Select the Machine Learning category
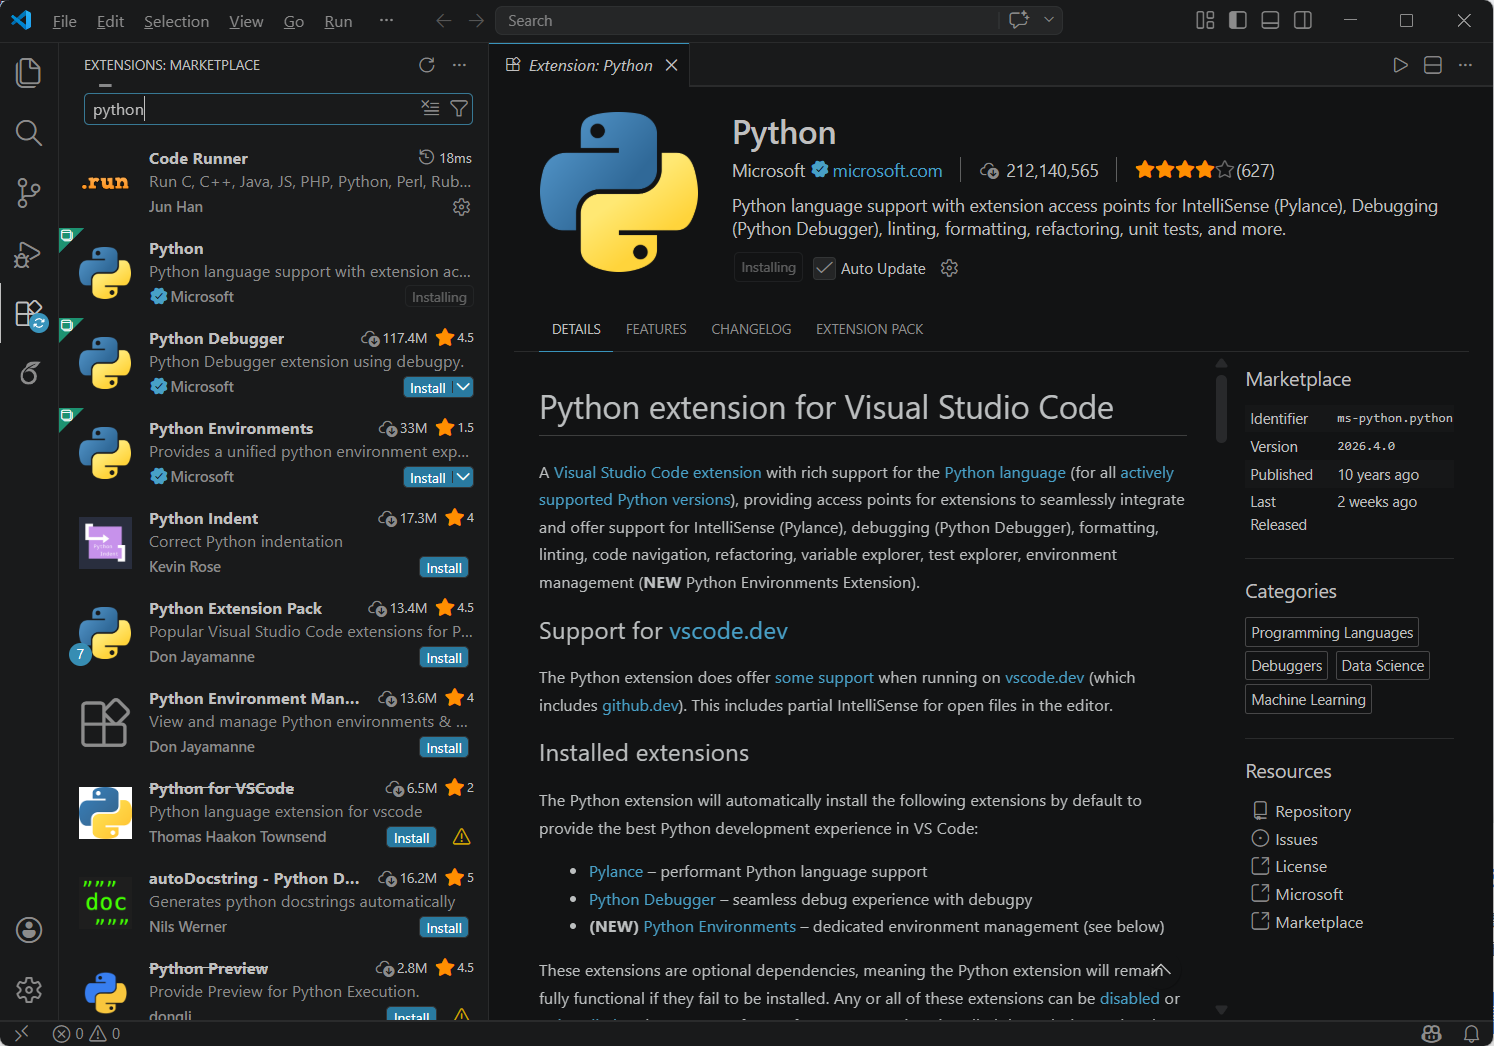This screenshot has width=1494, height=1046. [x=1308, y=700]
